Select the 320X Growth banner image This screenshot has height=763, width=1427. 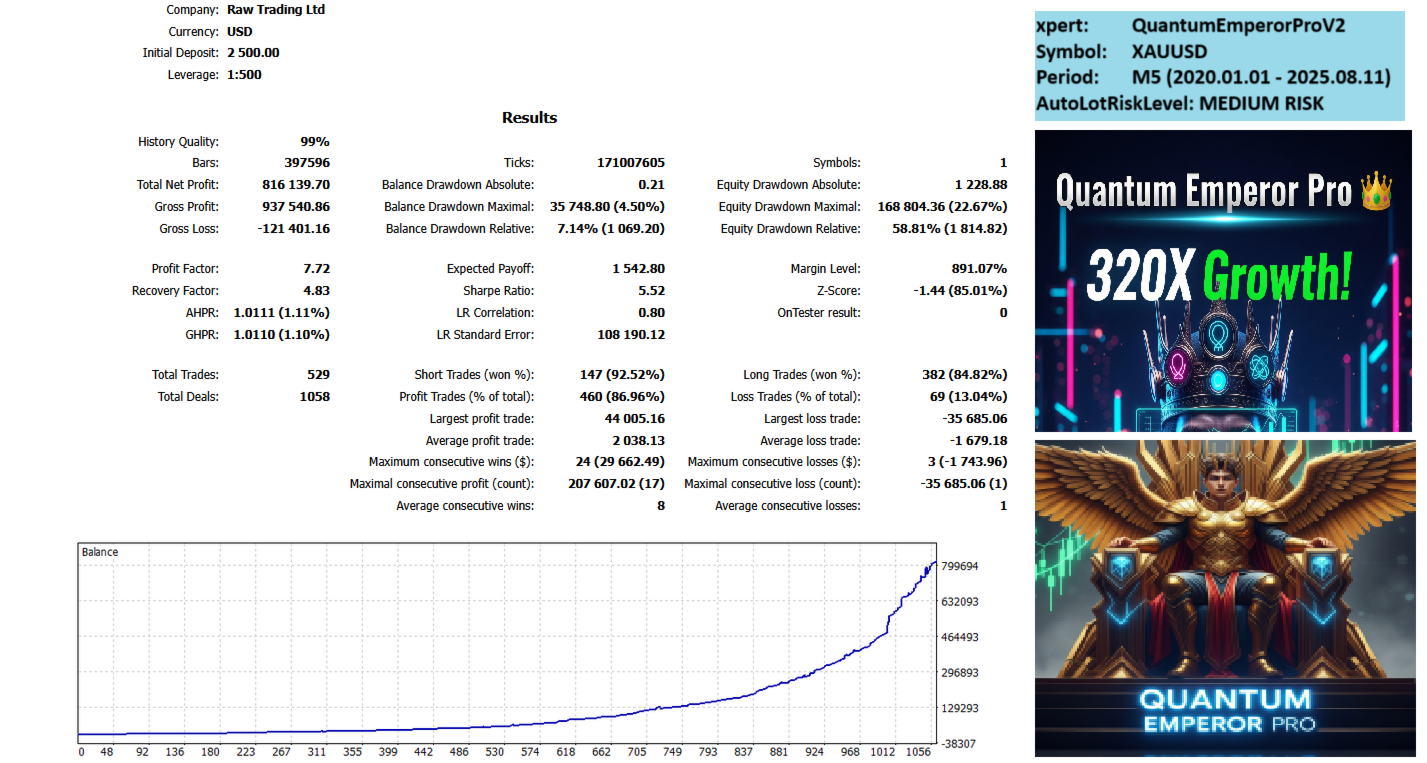1225,281
